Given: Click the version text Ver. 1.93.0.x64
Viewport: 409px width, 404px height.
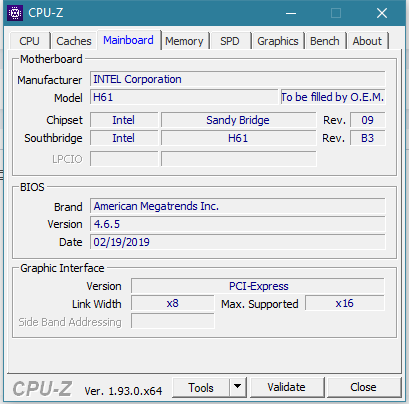Looking at the screenshot, I should pyautogui.click(x=123, y=391).
